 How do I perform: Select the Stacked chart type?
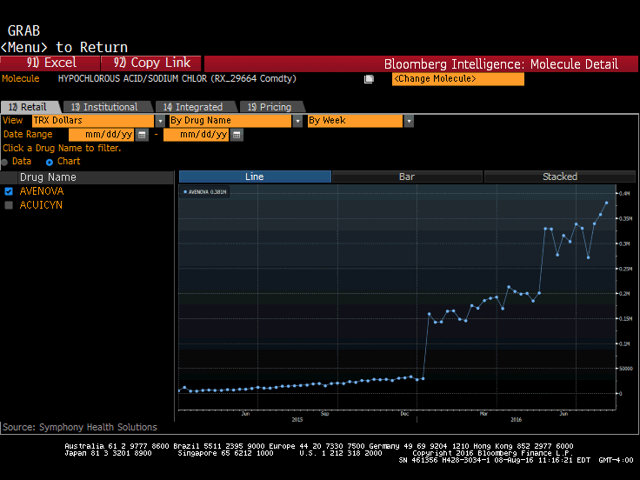(560, 177)
